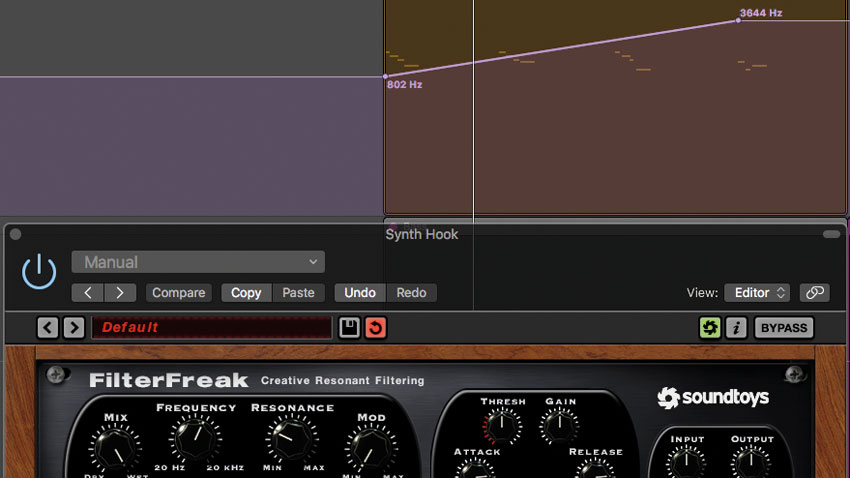Adjust the Mix knob
This screenshot has height=478, width=850.
pyautogui.click(x=115, y=448)
